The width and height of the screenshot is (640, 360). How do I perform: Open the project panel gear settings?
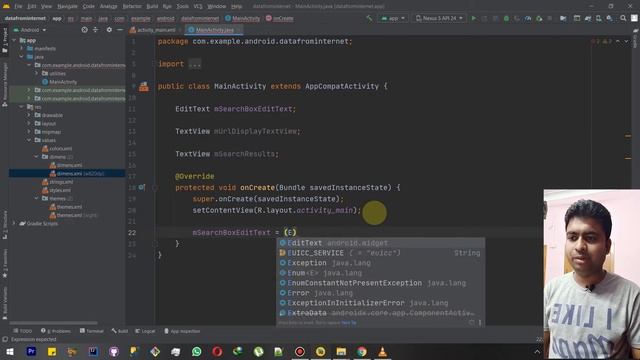click(x=109, y=30)
